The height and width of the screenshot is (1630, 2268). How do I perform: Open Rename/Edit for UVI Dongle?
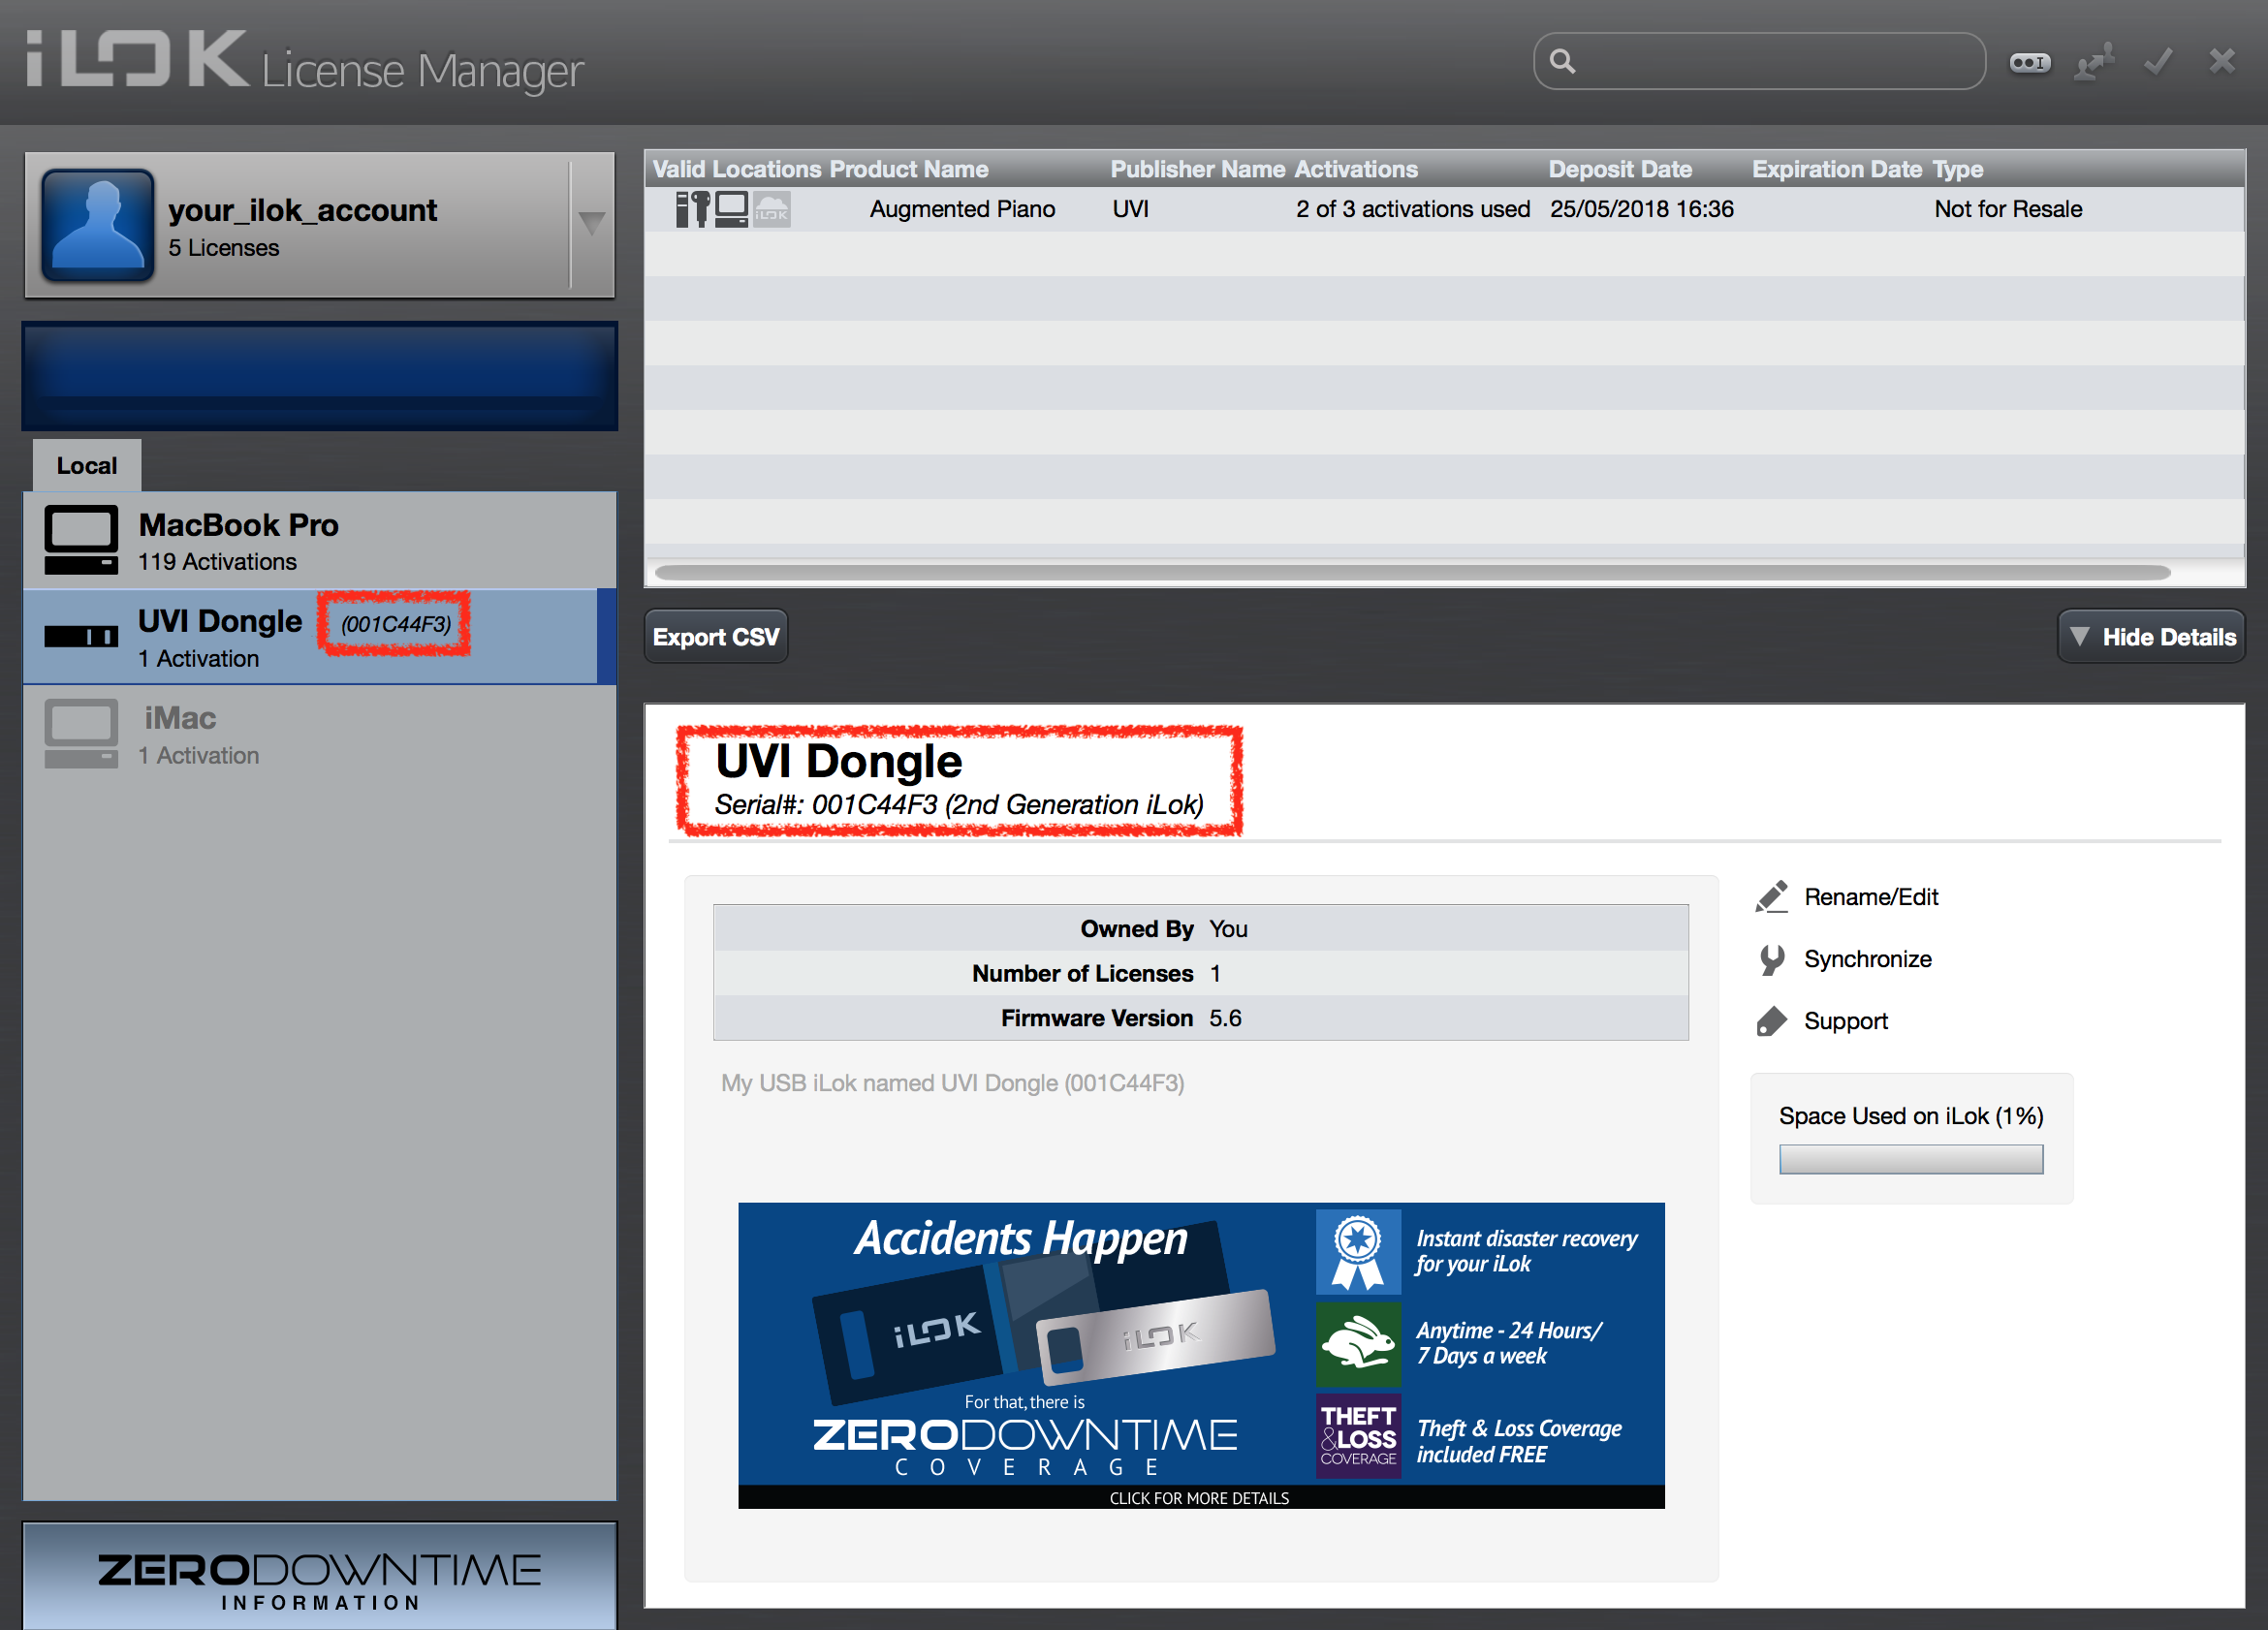tap(1870, 897)
